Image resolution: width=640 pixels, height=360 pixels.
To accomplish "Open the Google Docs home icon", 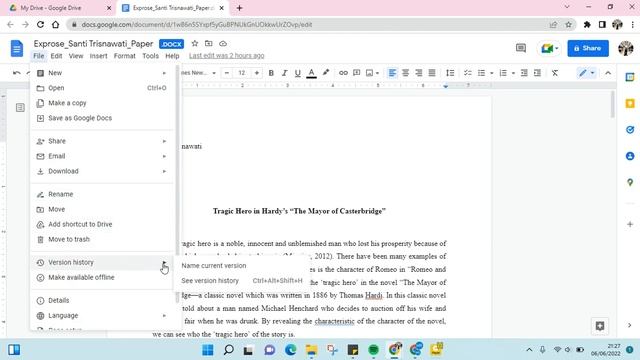I will 17,49.
